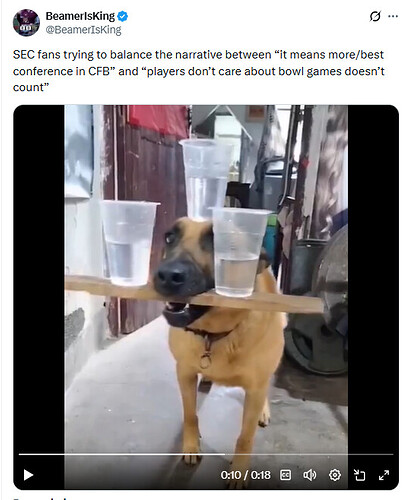Click the 0:10 / 0:18 timestamp
Screen dimensions: 411x500
coord(245,475)
